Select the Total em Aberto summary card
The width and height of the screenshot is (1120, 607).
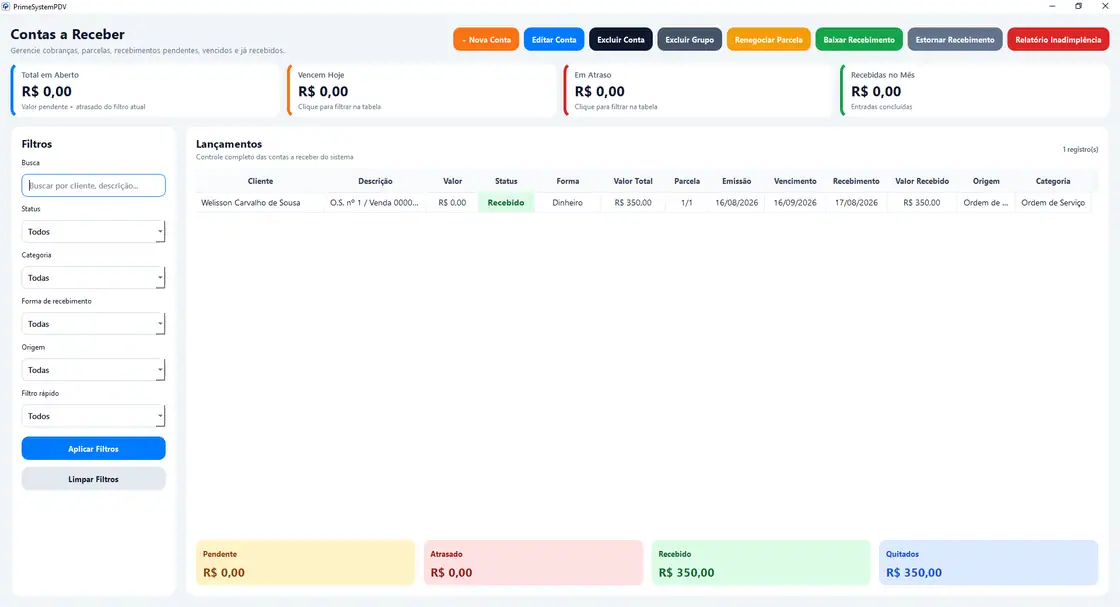(145, 90)
